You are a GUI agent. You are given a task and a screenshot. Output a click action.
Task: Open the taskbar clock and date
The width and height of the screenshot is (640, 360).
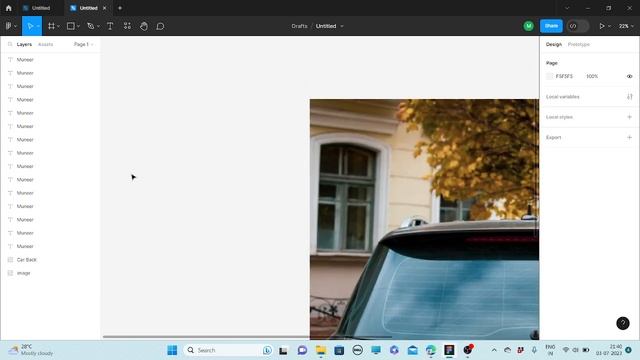(609, 350)
